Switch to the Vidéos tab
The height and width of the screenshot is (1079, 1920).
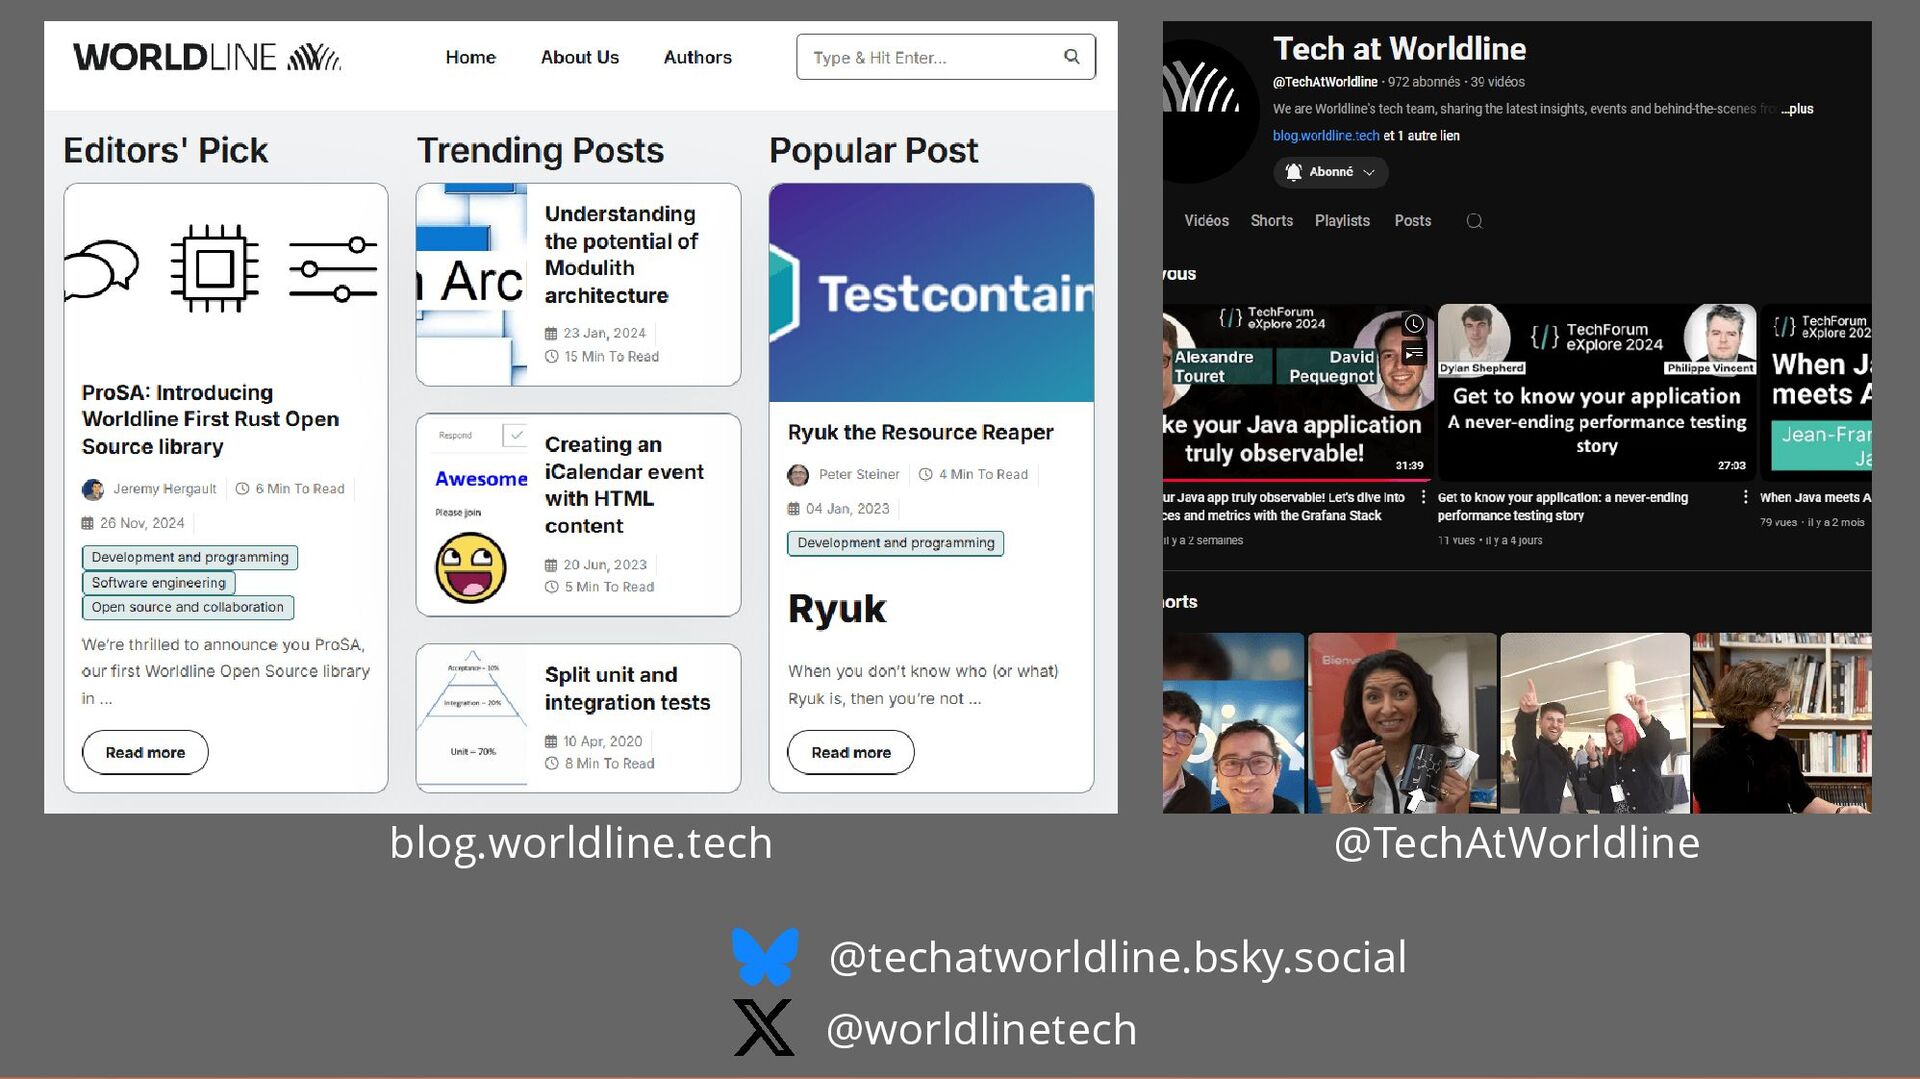click(x=1206, y=221)
